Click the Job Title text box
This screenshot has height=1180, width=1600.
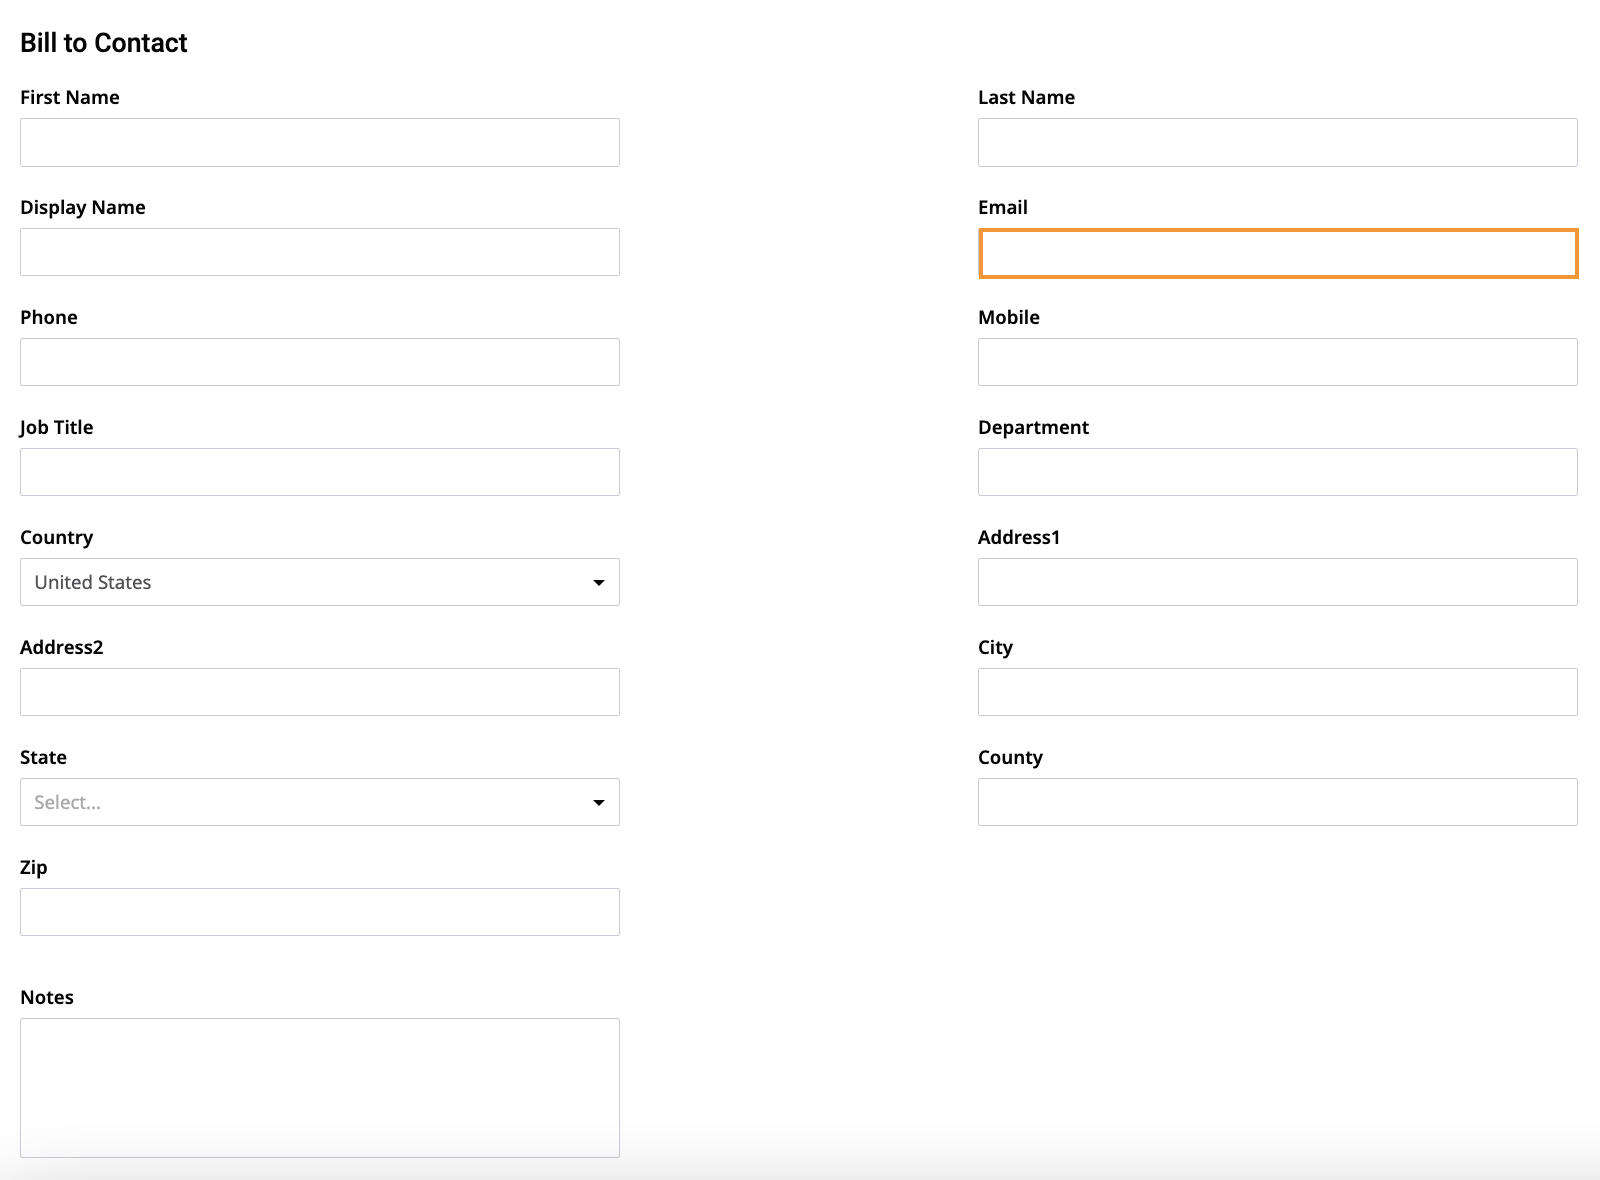(320, 472)
